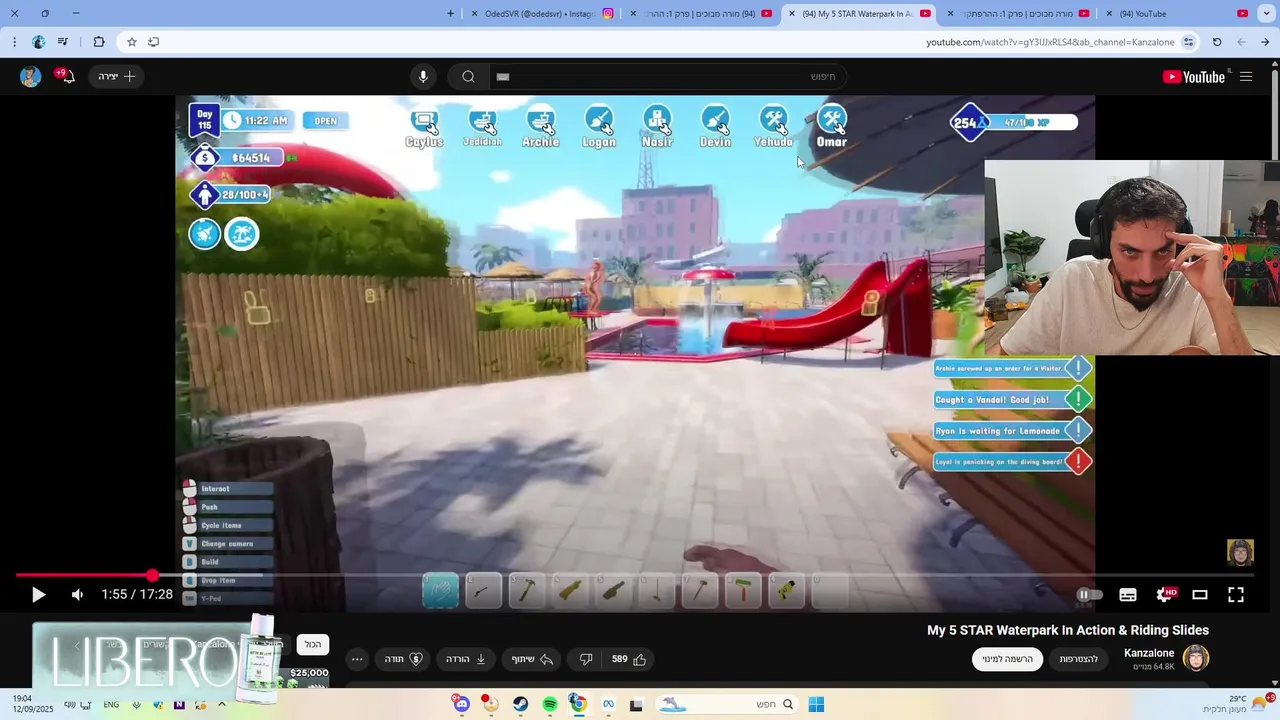1280x720 pixels.
Task: Click the red video progress bar
Action: pos(84,575)
